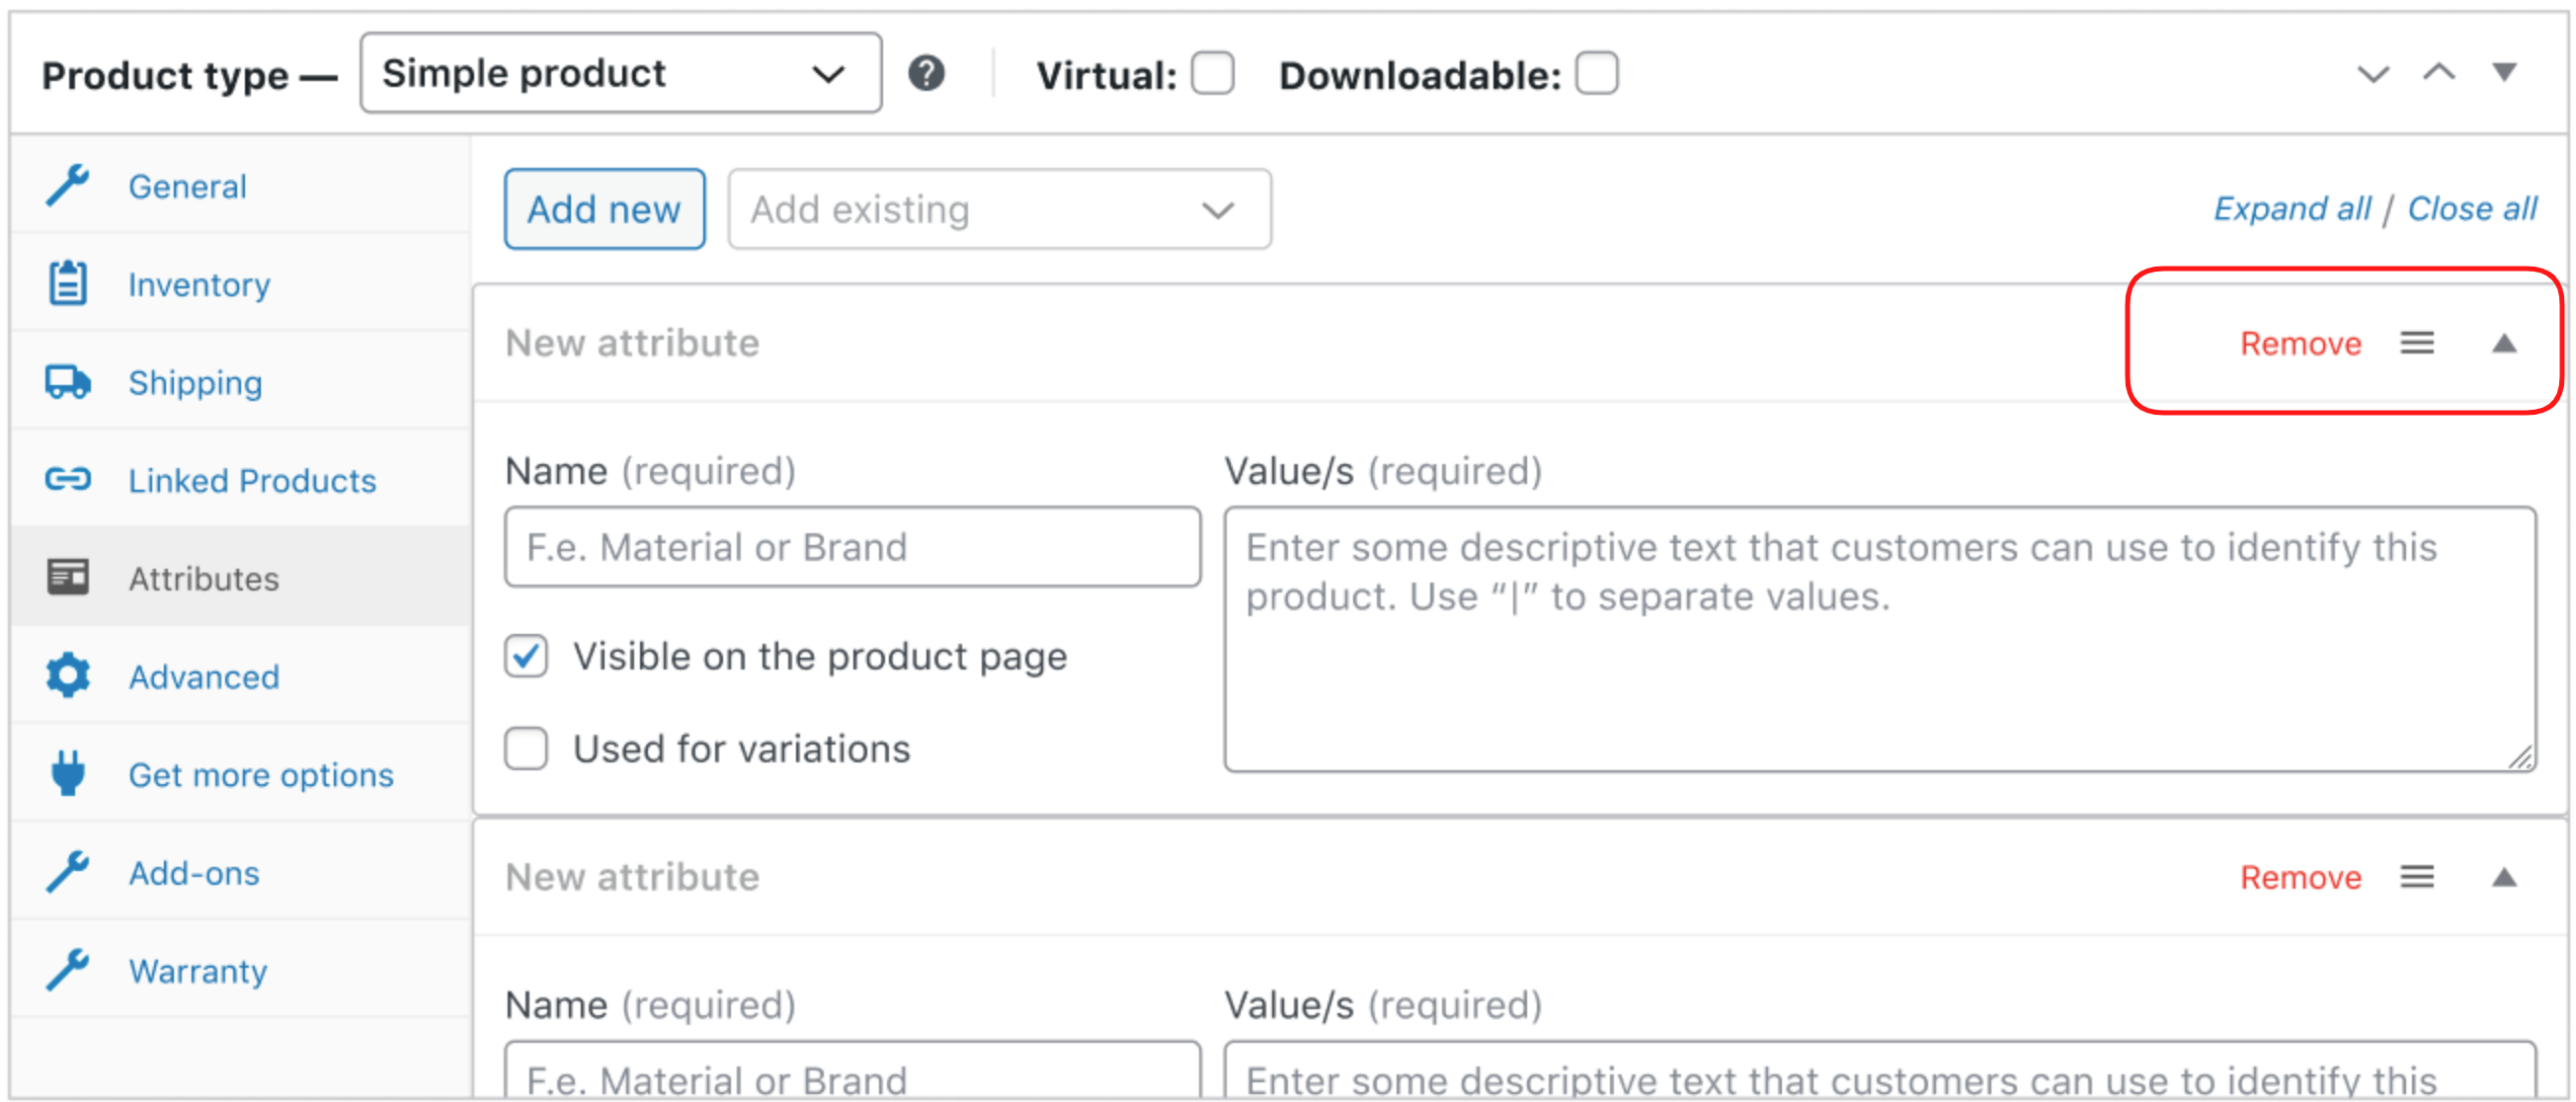The image size is (2576, 1102).
Task: Click the help question mark icon
Action: pos(926,74)
